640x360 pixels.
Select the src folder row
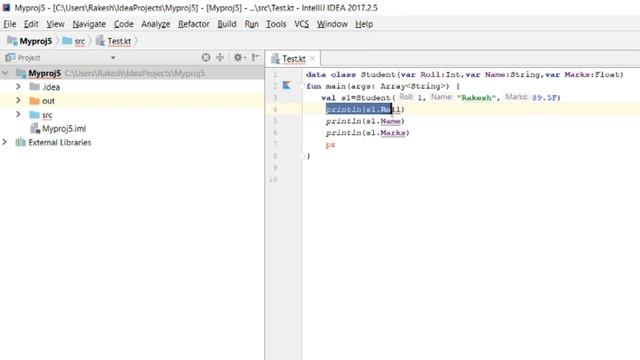132,115
